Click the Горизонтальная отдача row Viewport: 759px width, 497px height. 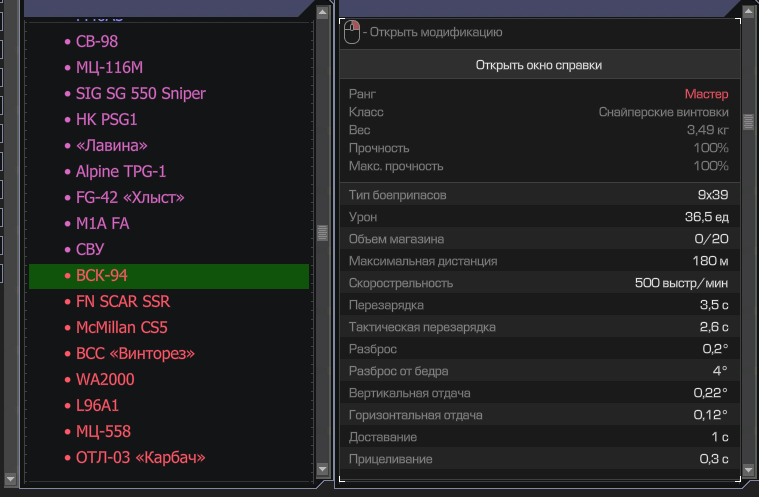[x=539, y=415]
